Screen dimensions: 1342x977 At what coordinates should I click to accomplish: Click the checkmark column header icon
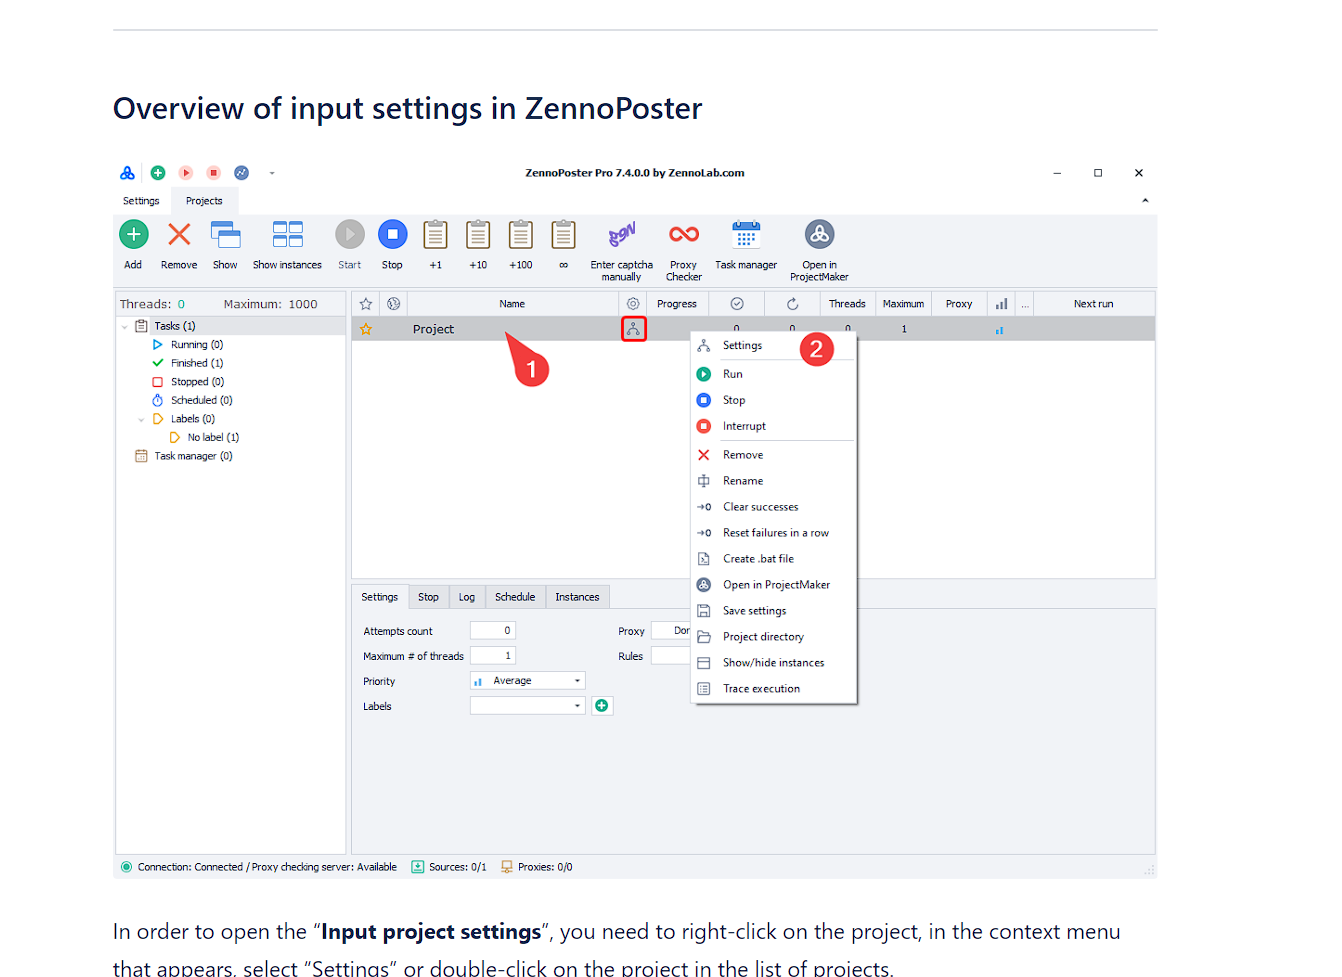[x=737, y=304]
